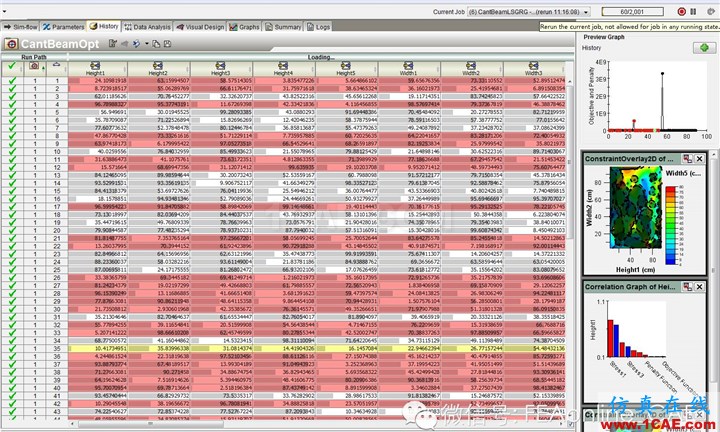This screenshot has width=720, height=432.
Task: Click the Height5 column header icon
Action: [345, 66]
